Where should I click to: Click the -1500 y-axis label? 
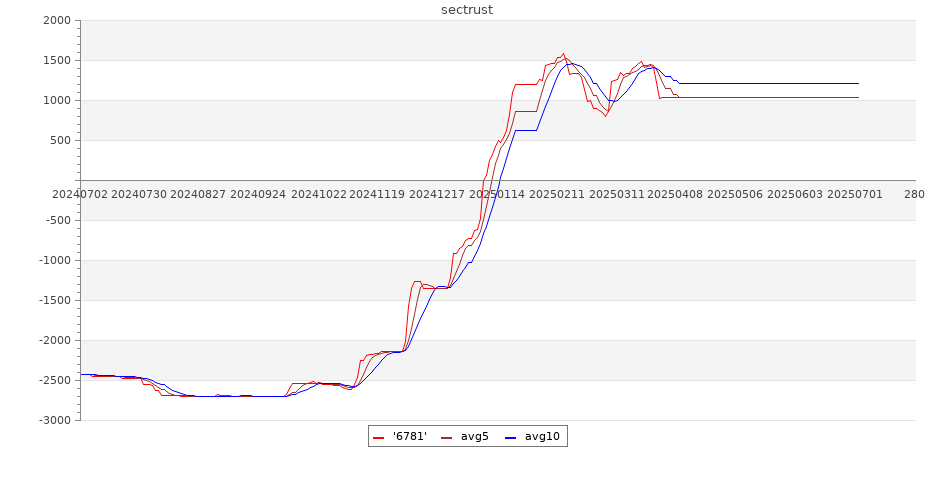tap(54, 301)
